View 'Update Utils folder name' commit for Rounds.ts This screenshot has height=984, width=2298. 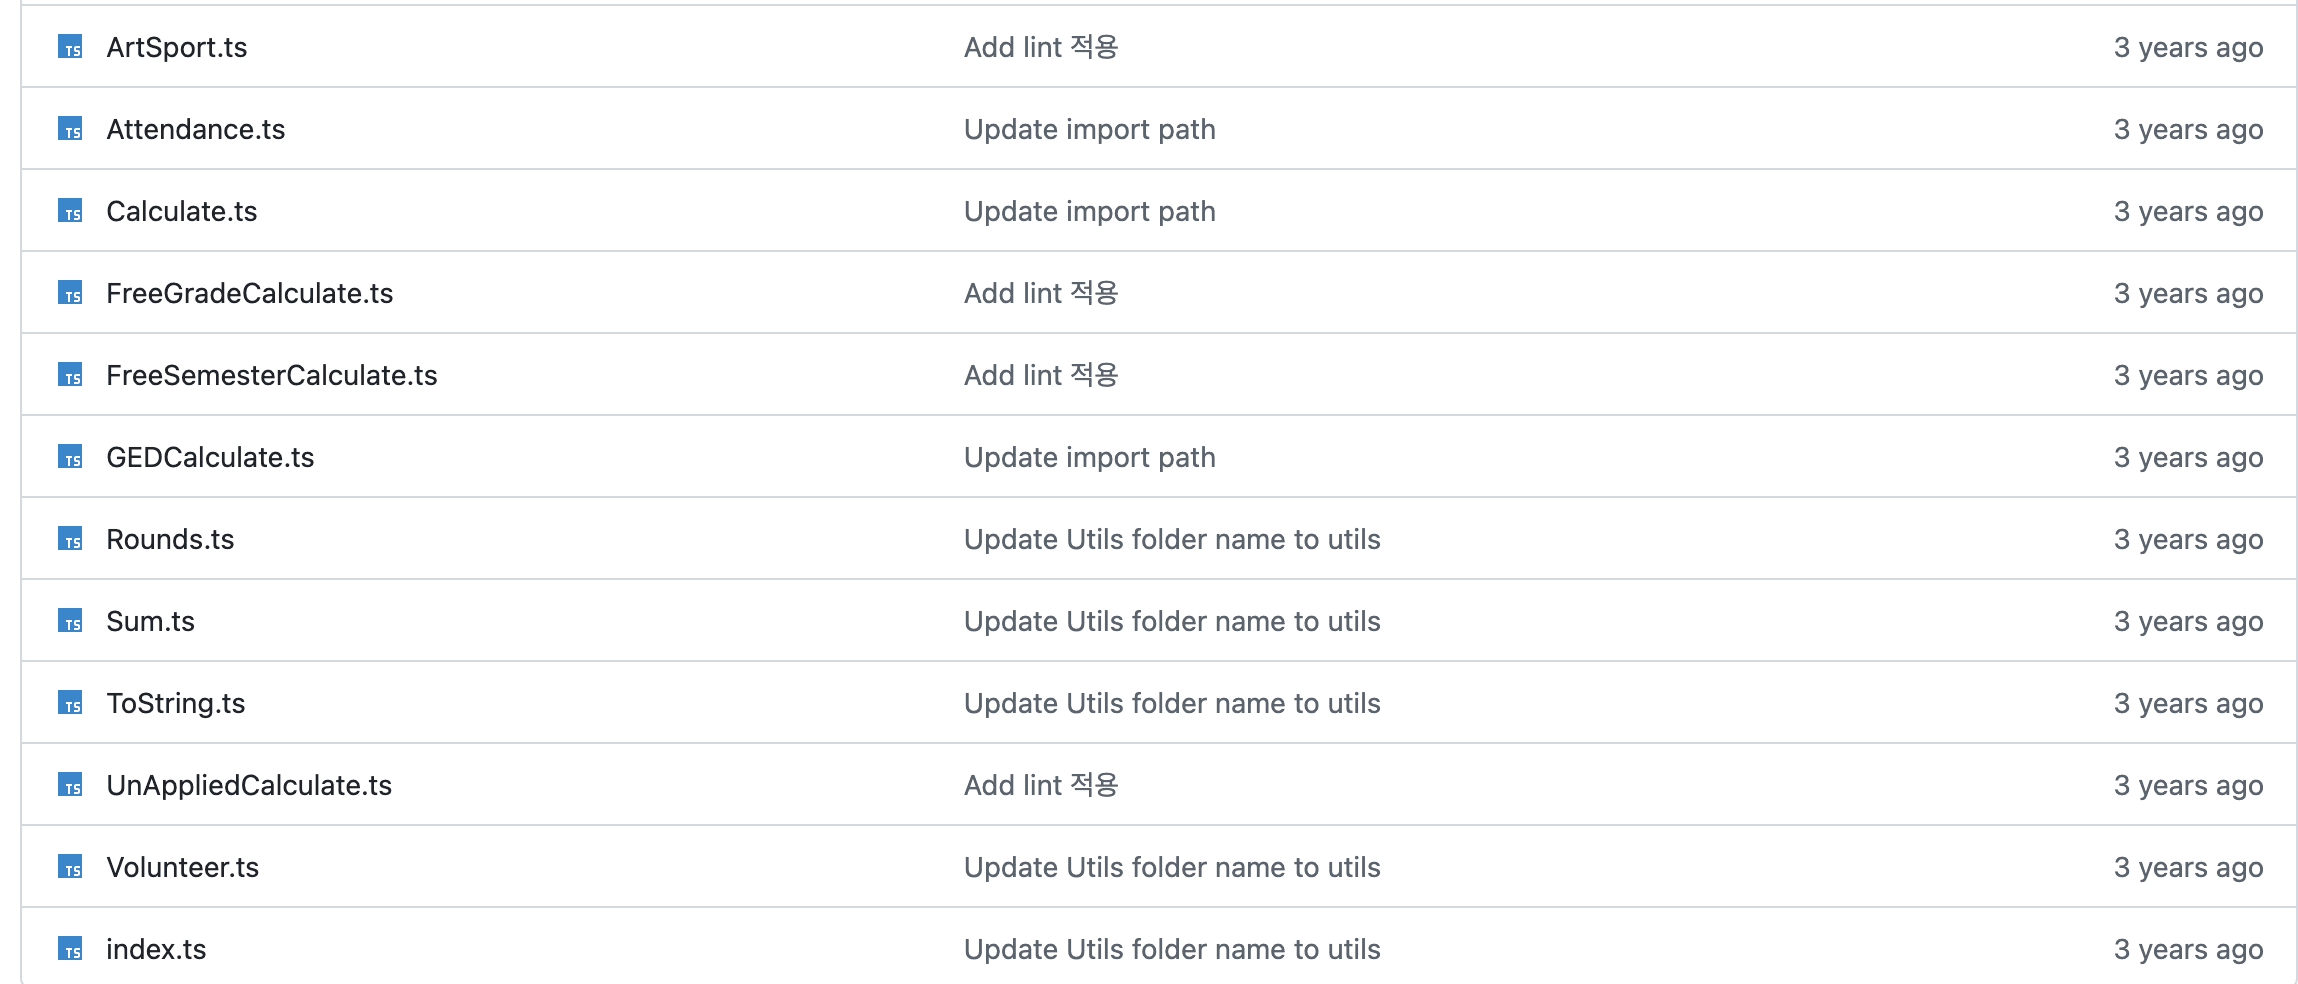tap(1172, 539)
